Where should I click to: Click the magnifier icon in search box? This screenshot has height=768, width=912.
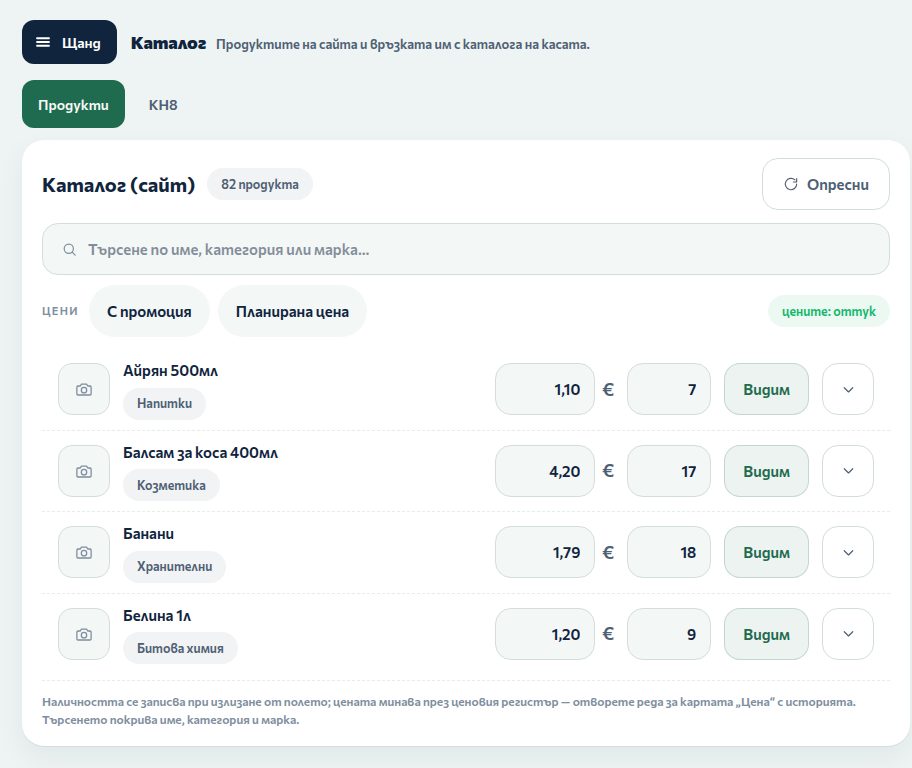click(69, 250)
